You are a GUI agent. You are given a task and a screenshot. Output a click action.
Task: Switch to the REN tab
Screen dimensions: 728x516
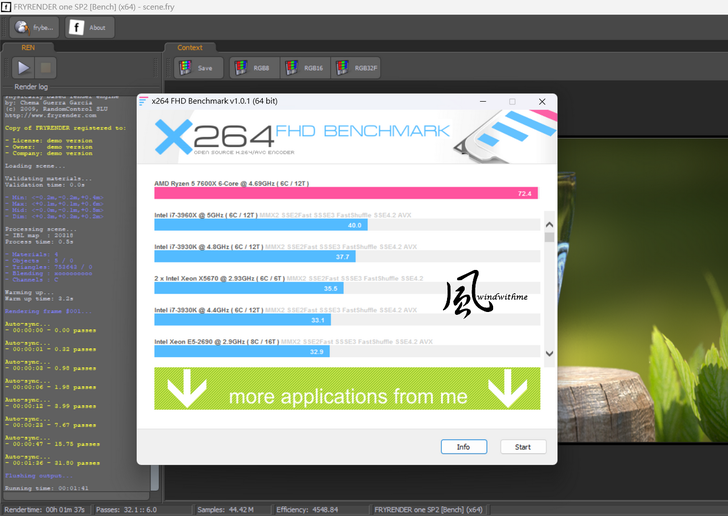pos(29,47)
